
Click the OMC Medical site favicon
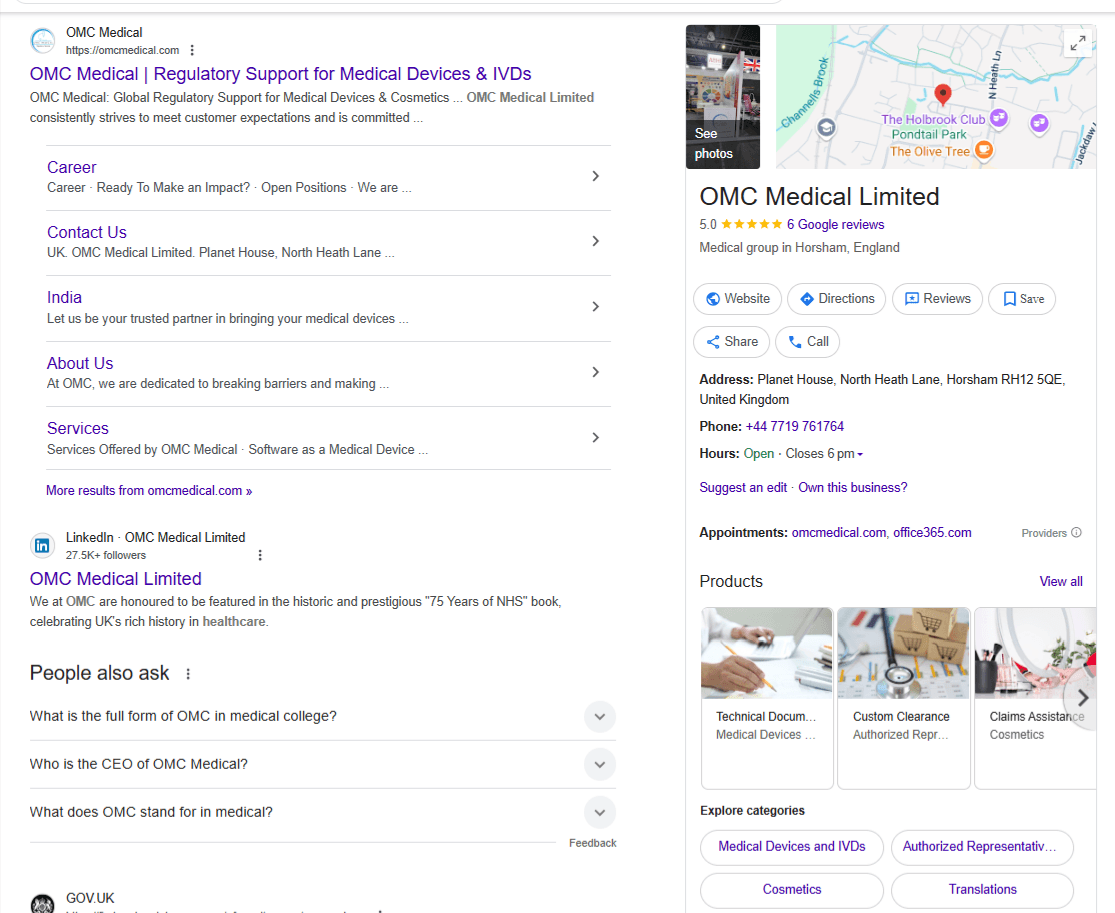43,41
